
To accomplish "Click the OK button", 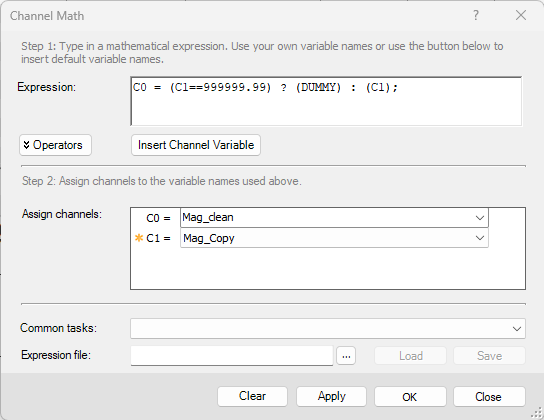I will pyautogui.click(x=410, y=396).
